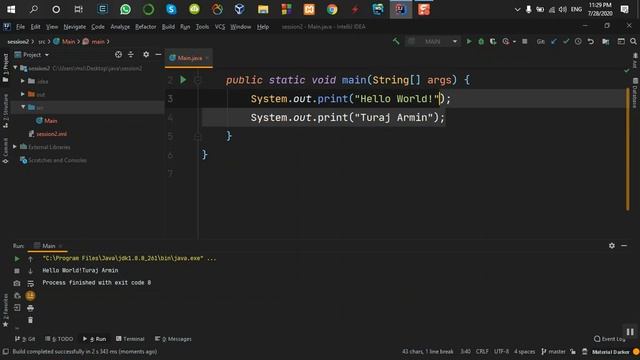This screenshot has height=360, width=640.
Task: Expand the out folder
Action: click(x=23, y=94)
